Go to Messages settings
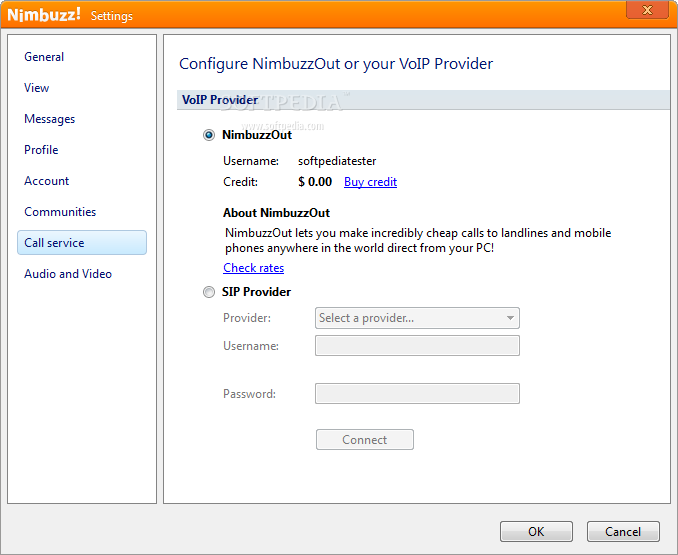This screenshot has height=555, width=678. coord(49,119)
